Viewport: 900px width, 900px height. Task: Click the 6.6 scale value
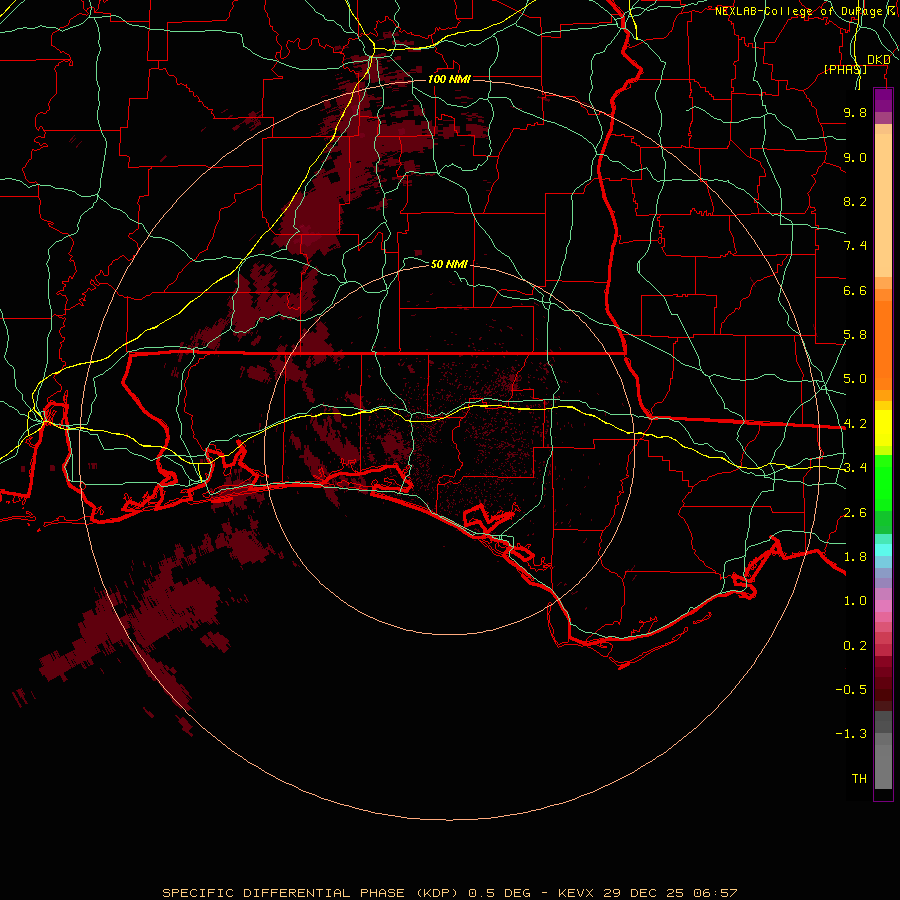[855, 290]
